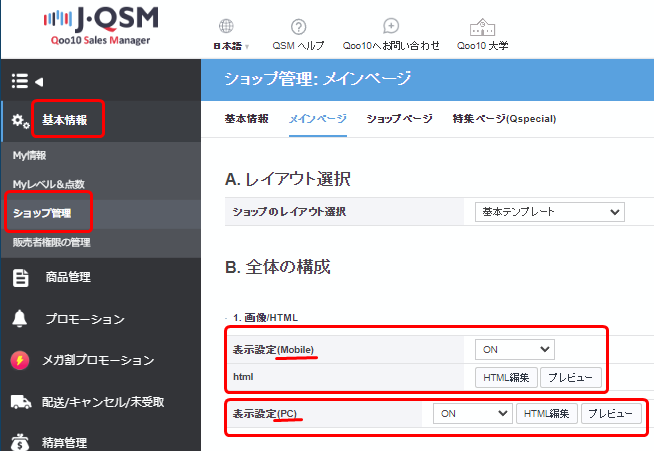Viewport: 654px width, 451px height.
Task: Open the 表示設定(Mobile) ON dropdown
Action: pyautogui.click(x=514, y=349)
